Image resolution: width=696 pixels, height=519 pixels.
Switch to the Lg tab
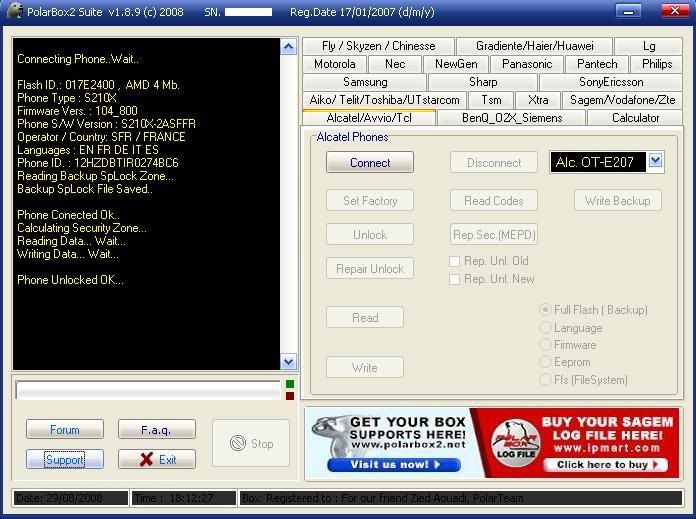pos(649,46)
